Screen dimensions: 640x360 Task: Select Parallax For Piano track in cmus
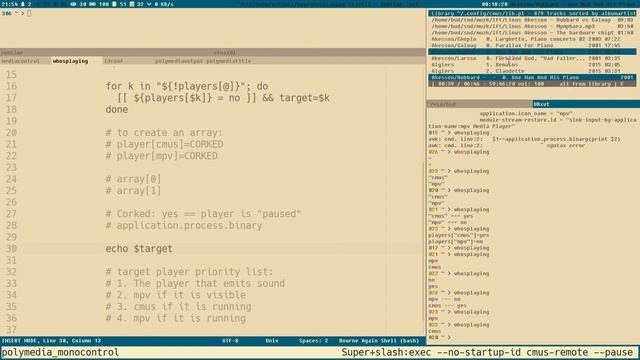(532, 46)
